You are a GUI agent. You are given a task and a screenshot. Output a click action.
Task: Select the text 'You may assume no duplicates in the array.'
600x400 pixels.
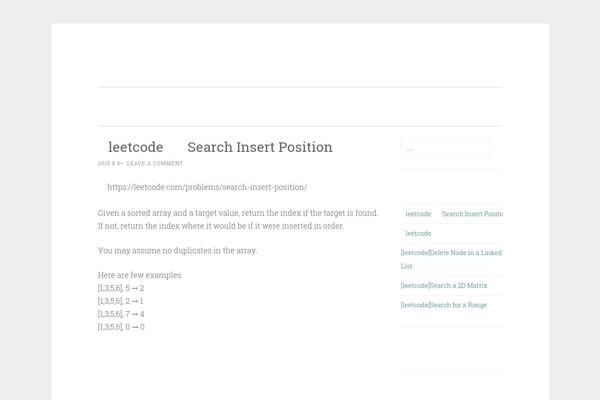tap(178, 251)
